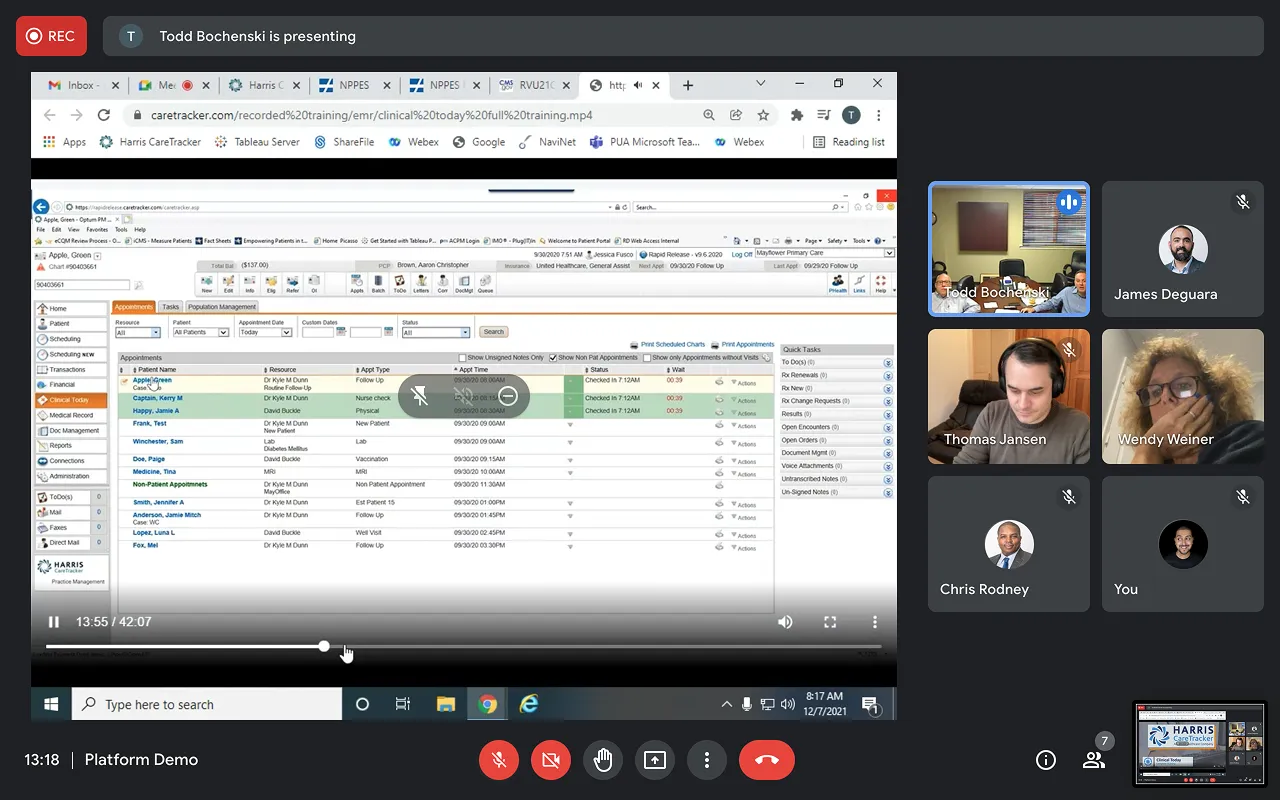Expand the Rx Renewals quick task
Screen dimensions: 1280x800
[888, 375]
